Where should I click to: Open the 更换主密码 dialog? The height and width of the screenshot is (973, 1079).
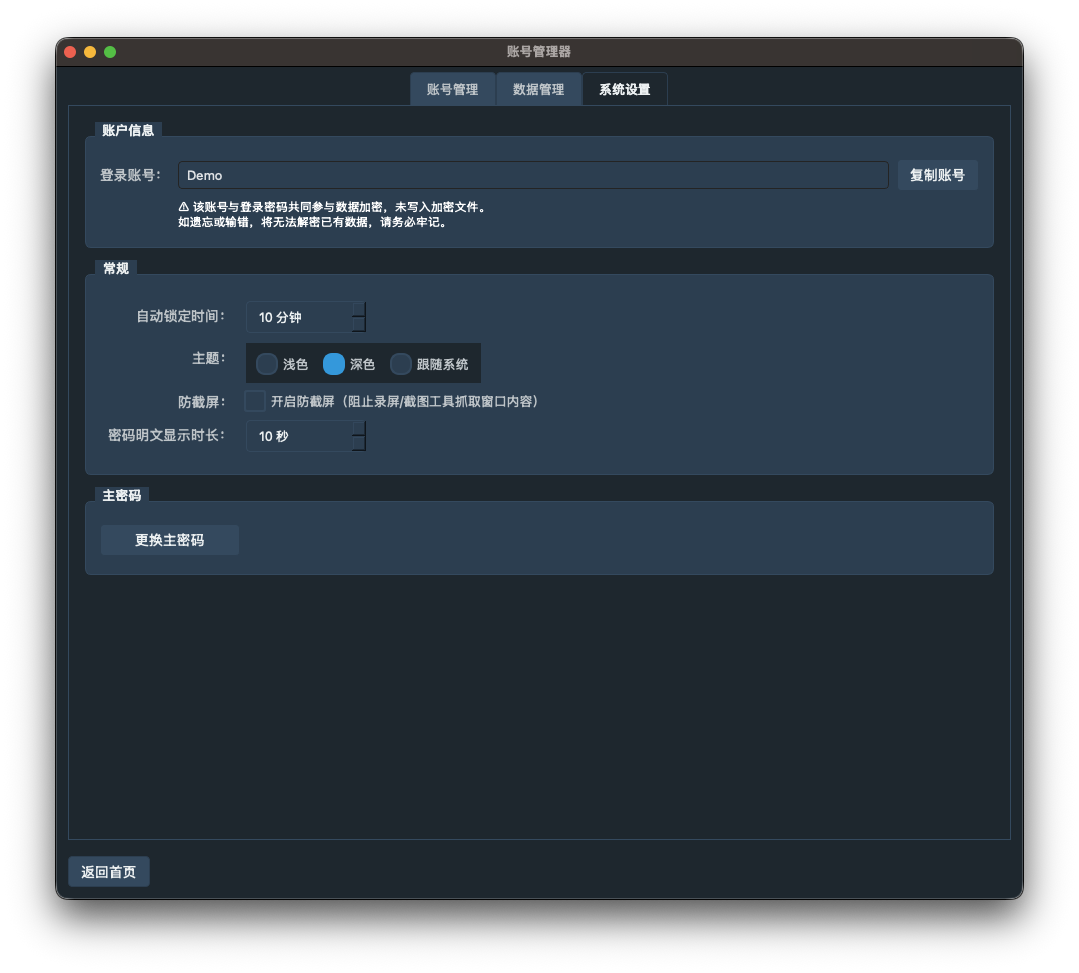(170, 540)
